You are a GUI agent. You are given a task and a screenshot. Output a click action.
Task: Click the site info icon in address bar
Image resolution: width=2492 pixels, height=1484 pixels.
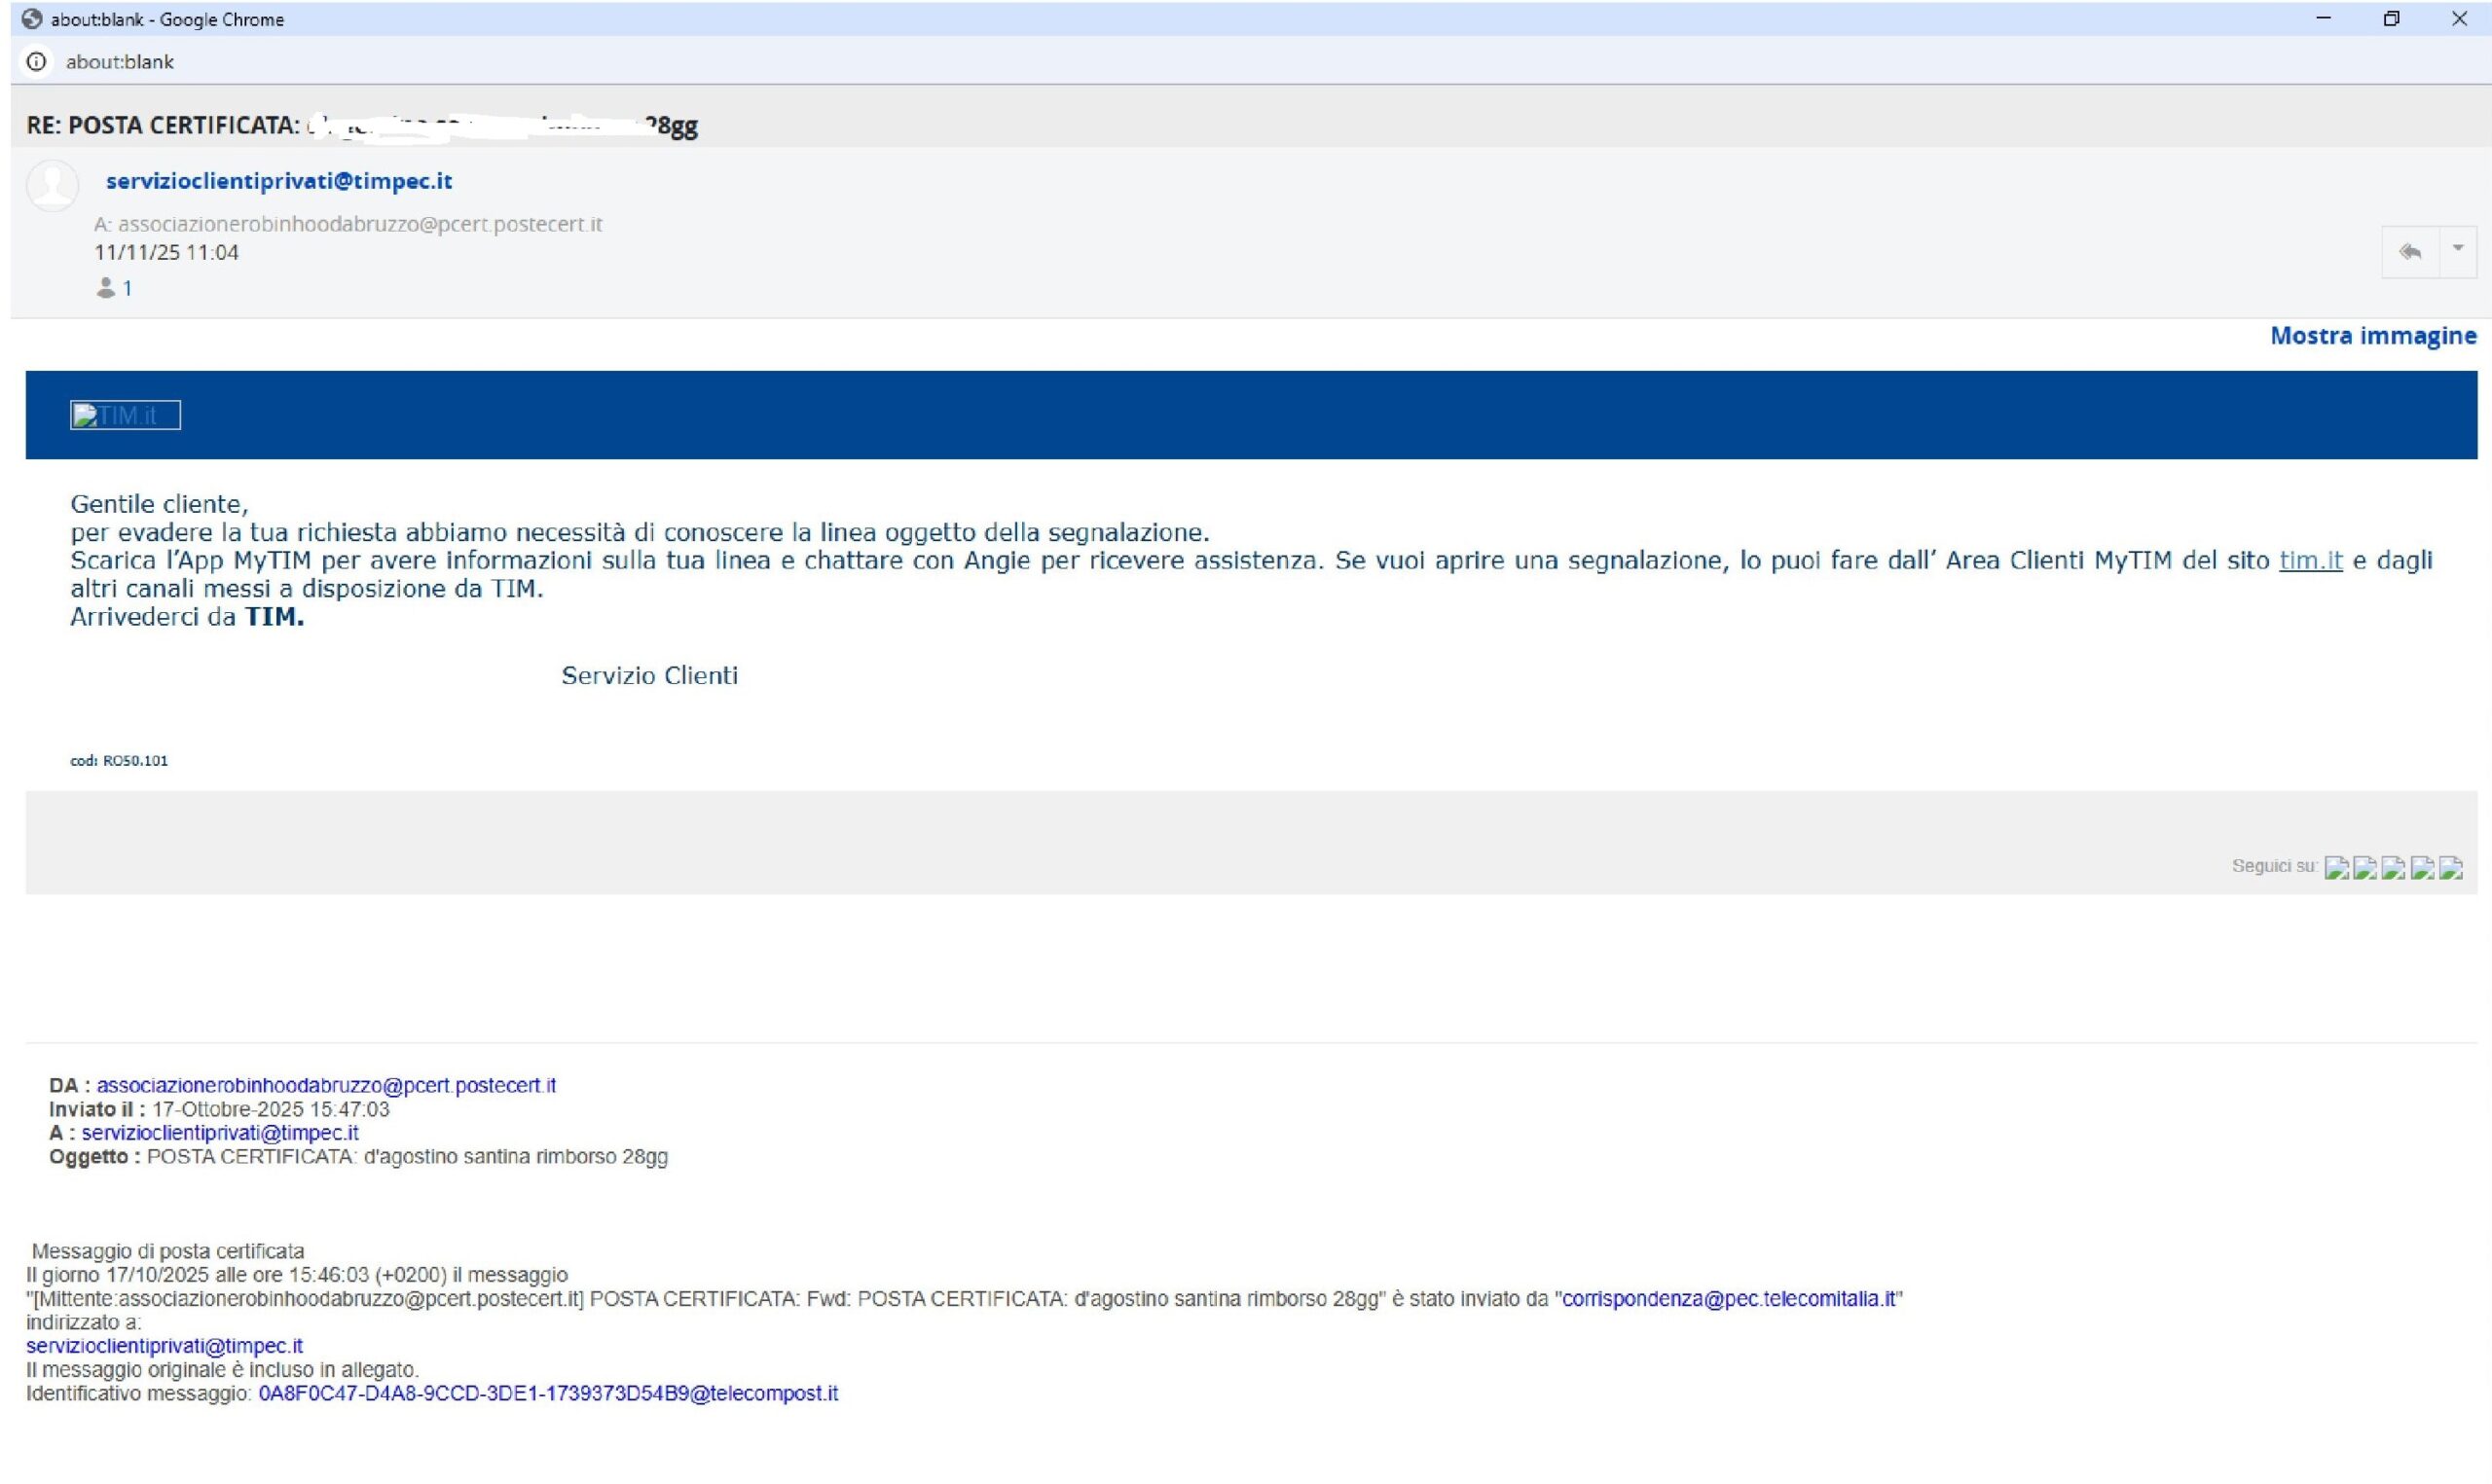[37, 62]
